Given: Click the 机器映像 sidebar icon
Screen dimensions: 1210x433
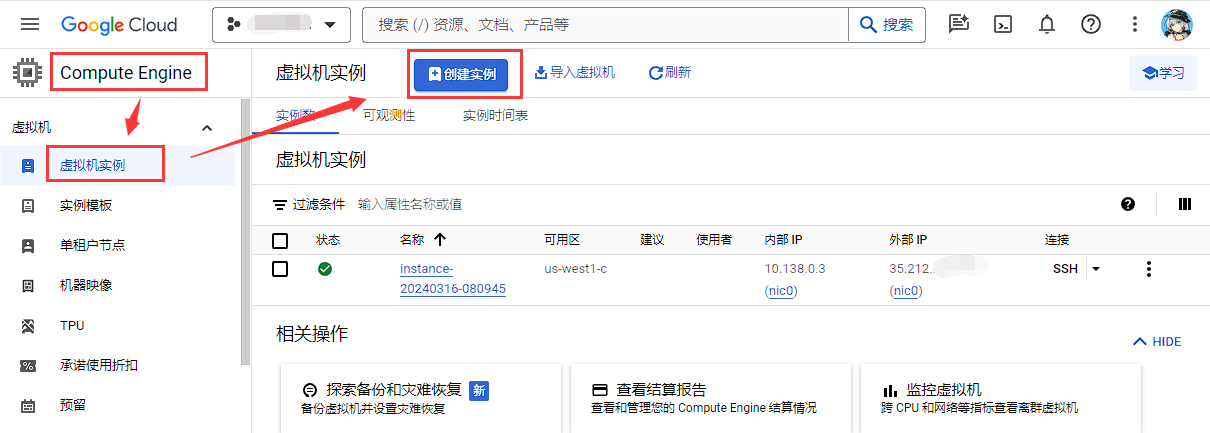Looking at the screenshot, I should point(28,285).
